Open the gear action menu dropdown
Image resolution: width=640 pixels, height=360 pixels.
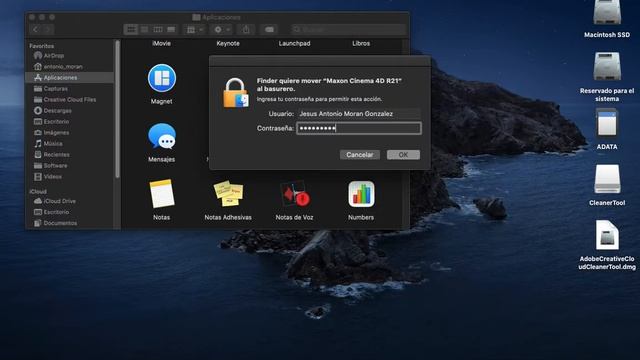(222, 29)
